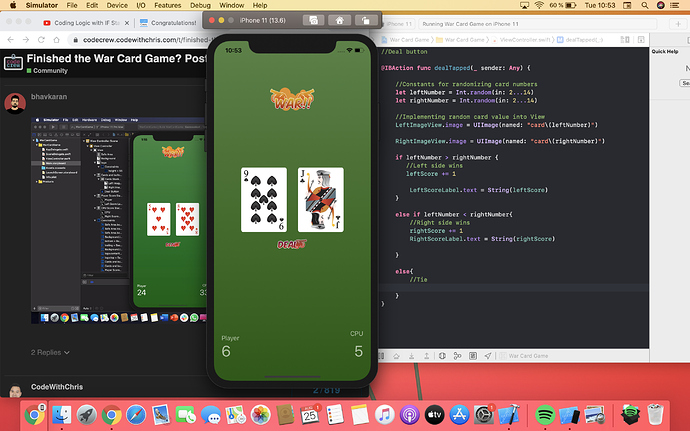Click the simulator rotate device icon
The image size is (690, 431).
366,19
